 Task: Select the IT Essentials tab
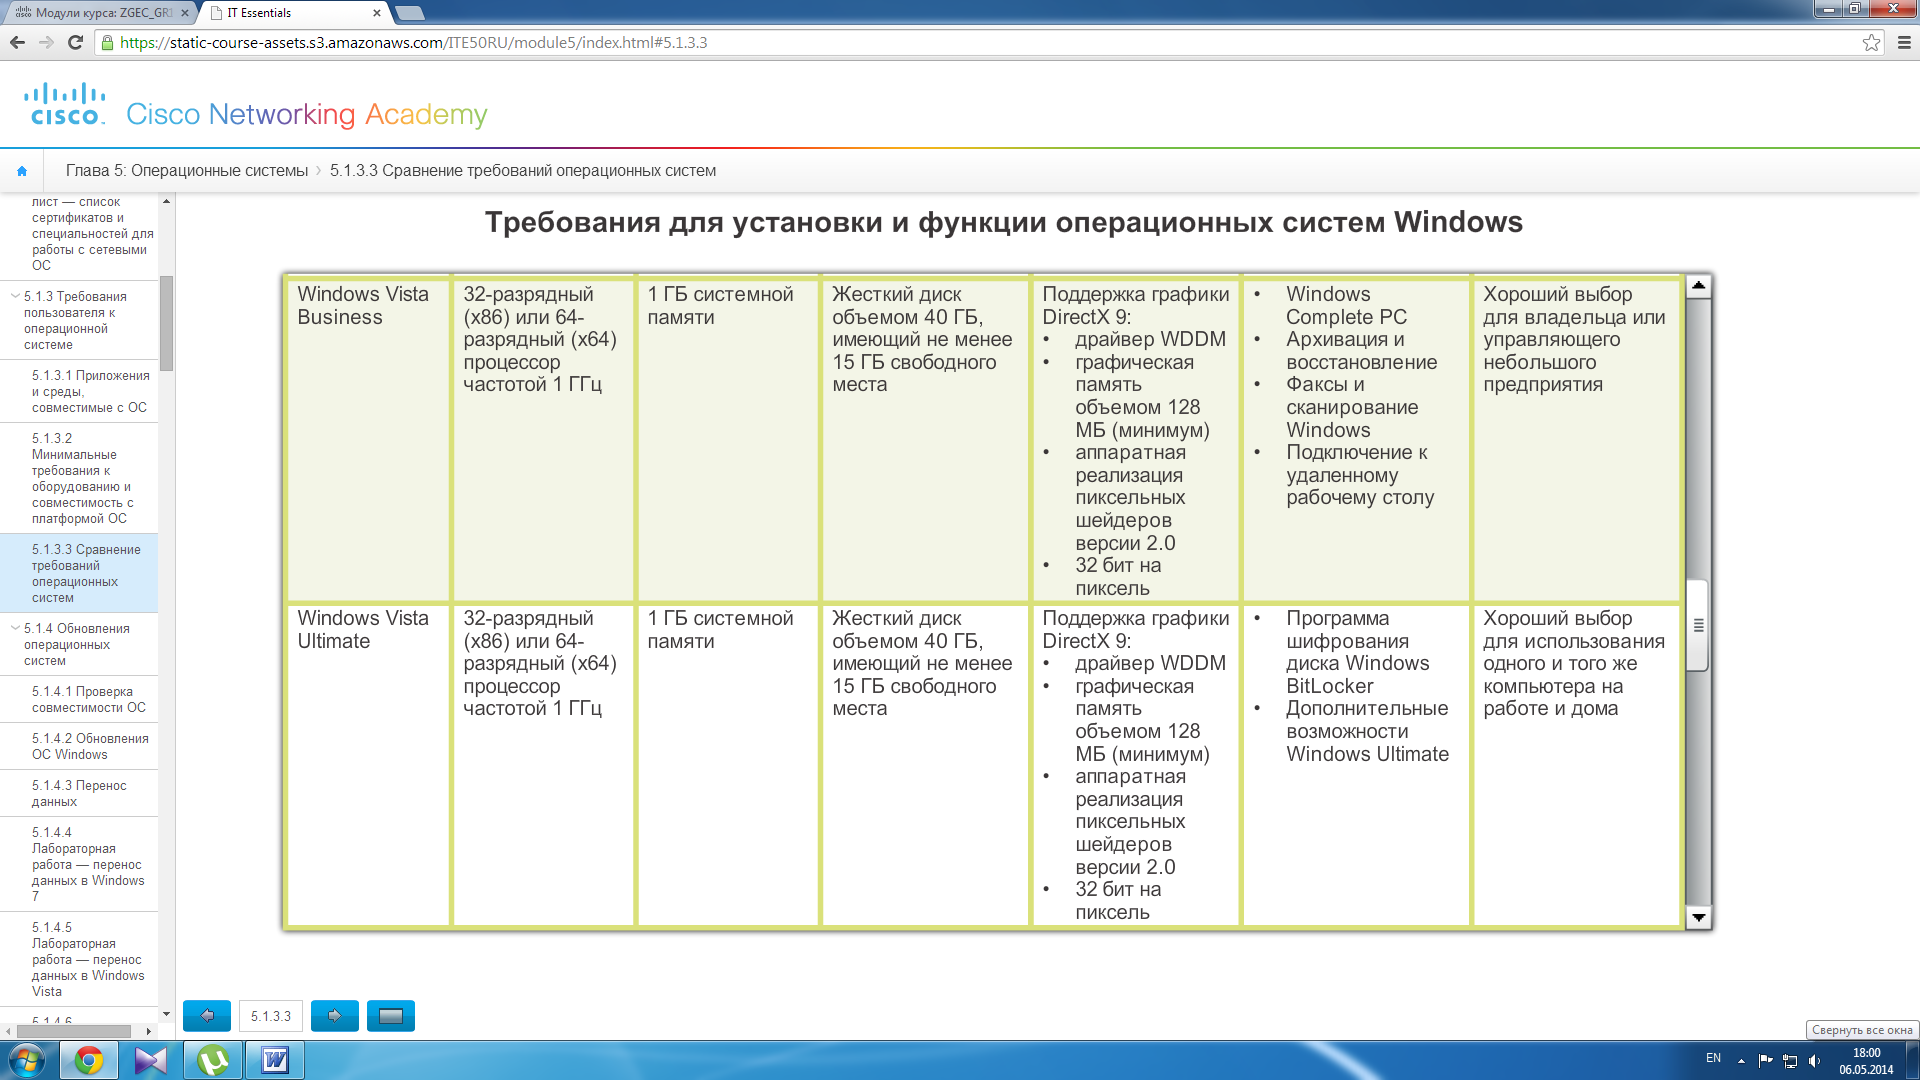click(295, 13)
